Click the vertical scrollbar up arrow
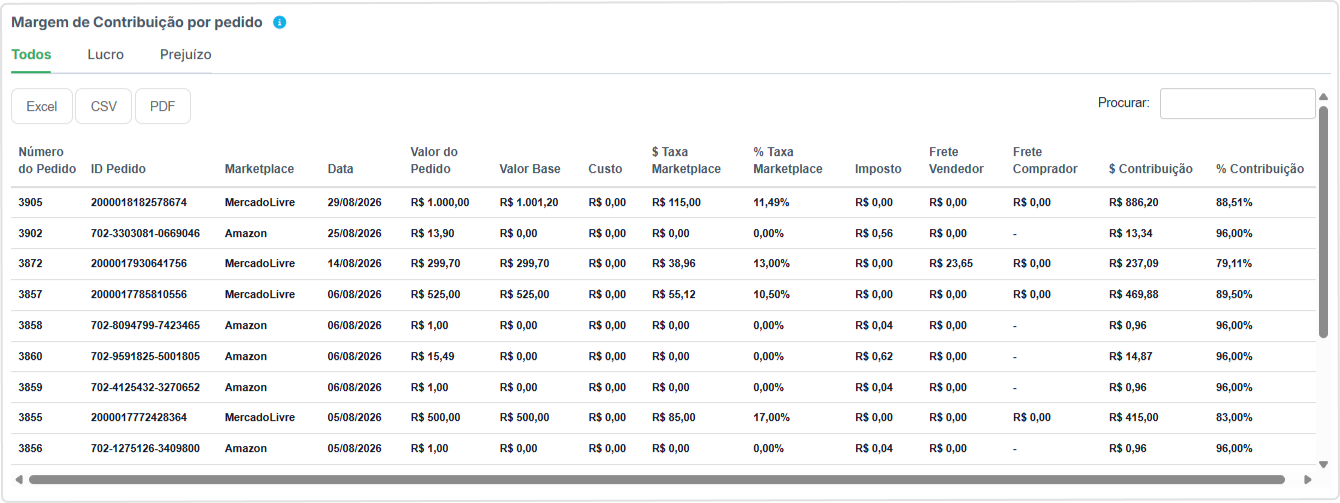 1324,97
